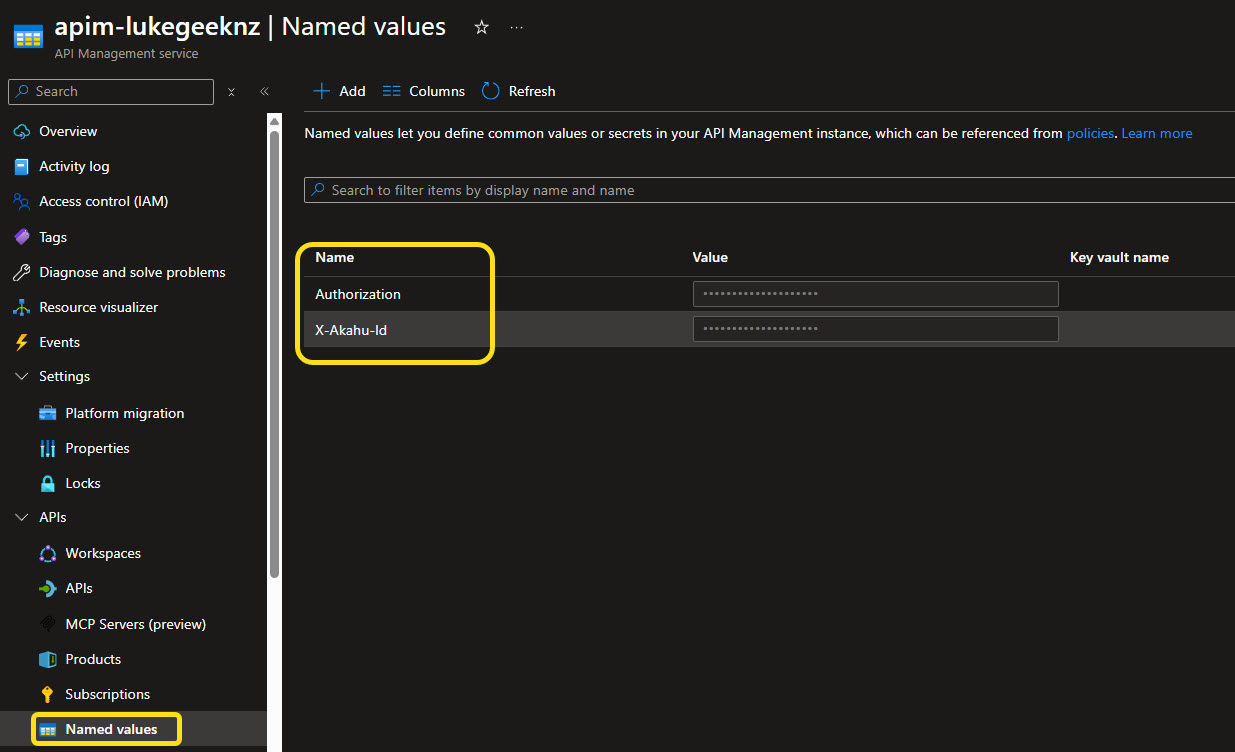Open Named values in the sidebar
The width and height of the screenshot is (1235, 752).
coord(111,729)
